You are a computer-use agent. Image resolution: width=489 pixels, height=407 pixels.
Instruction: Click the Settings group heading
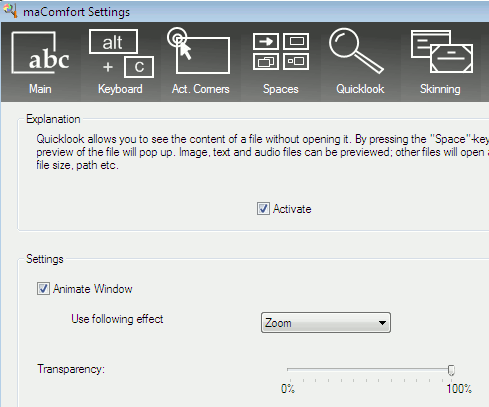click(45, 259)
